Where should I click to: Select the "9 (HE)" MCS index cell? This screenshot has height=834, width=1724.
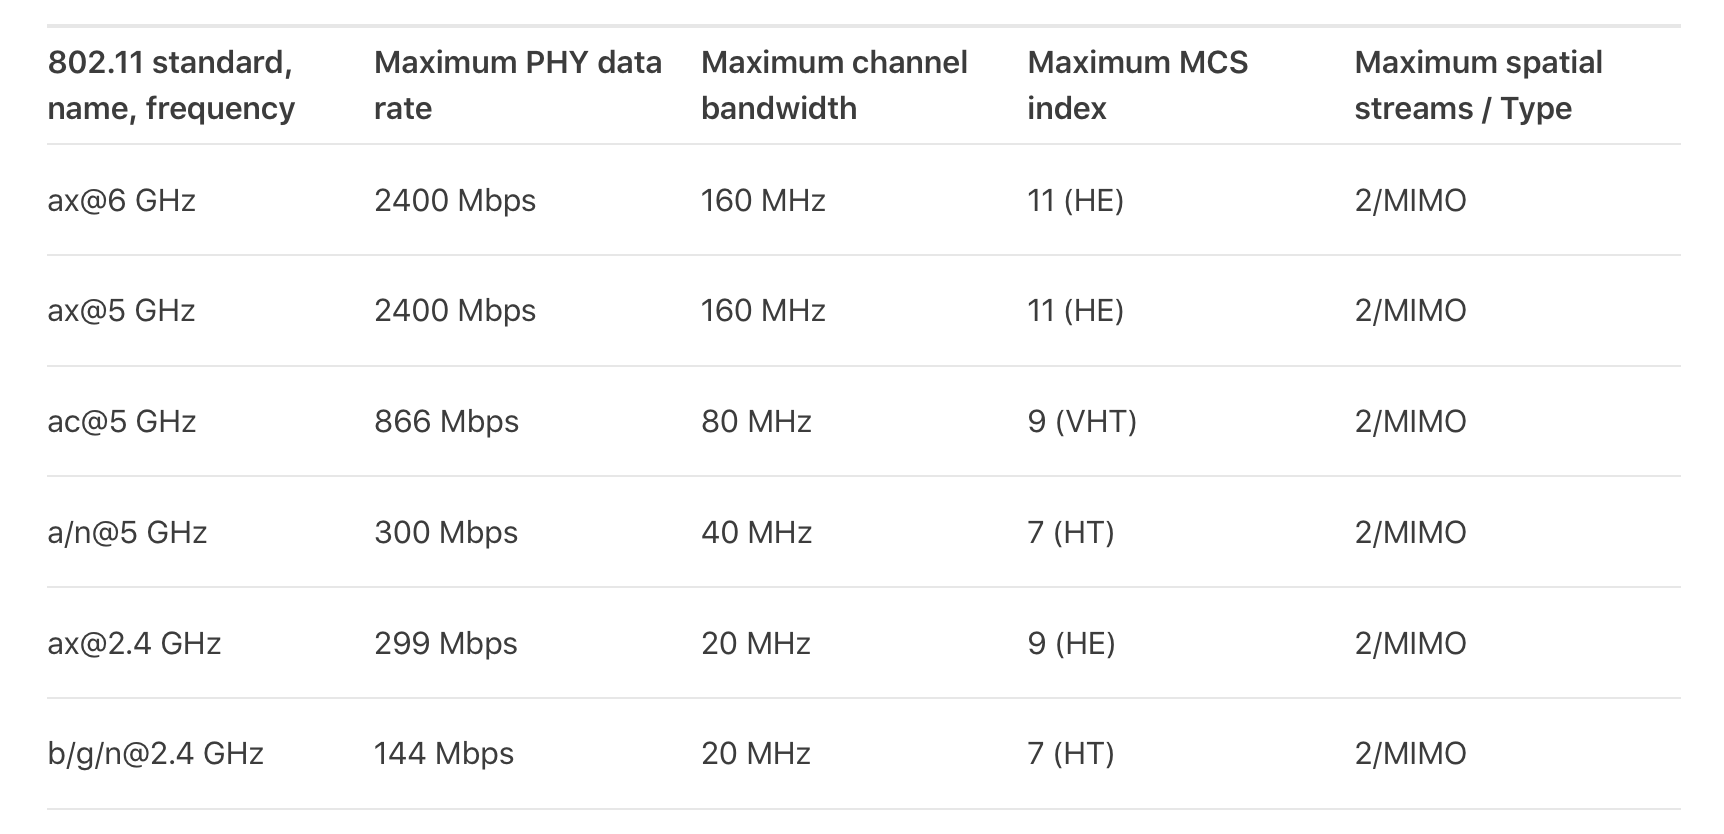[1071, 643]
